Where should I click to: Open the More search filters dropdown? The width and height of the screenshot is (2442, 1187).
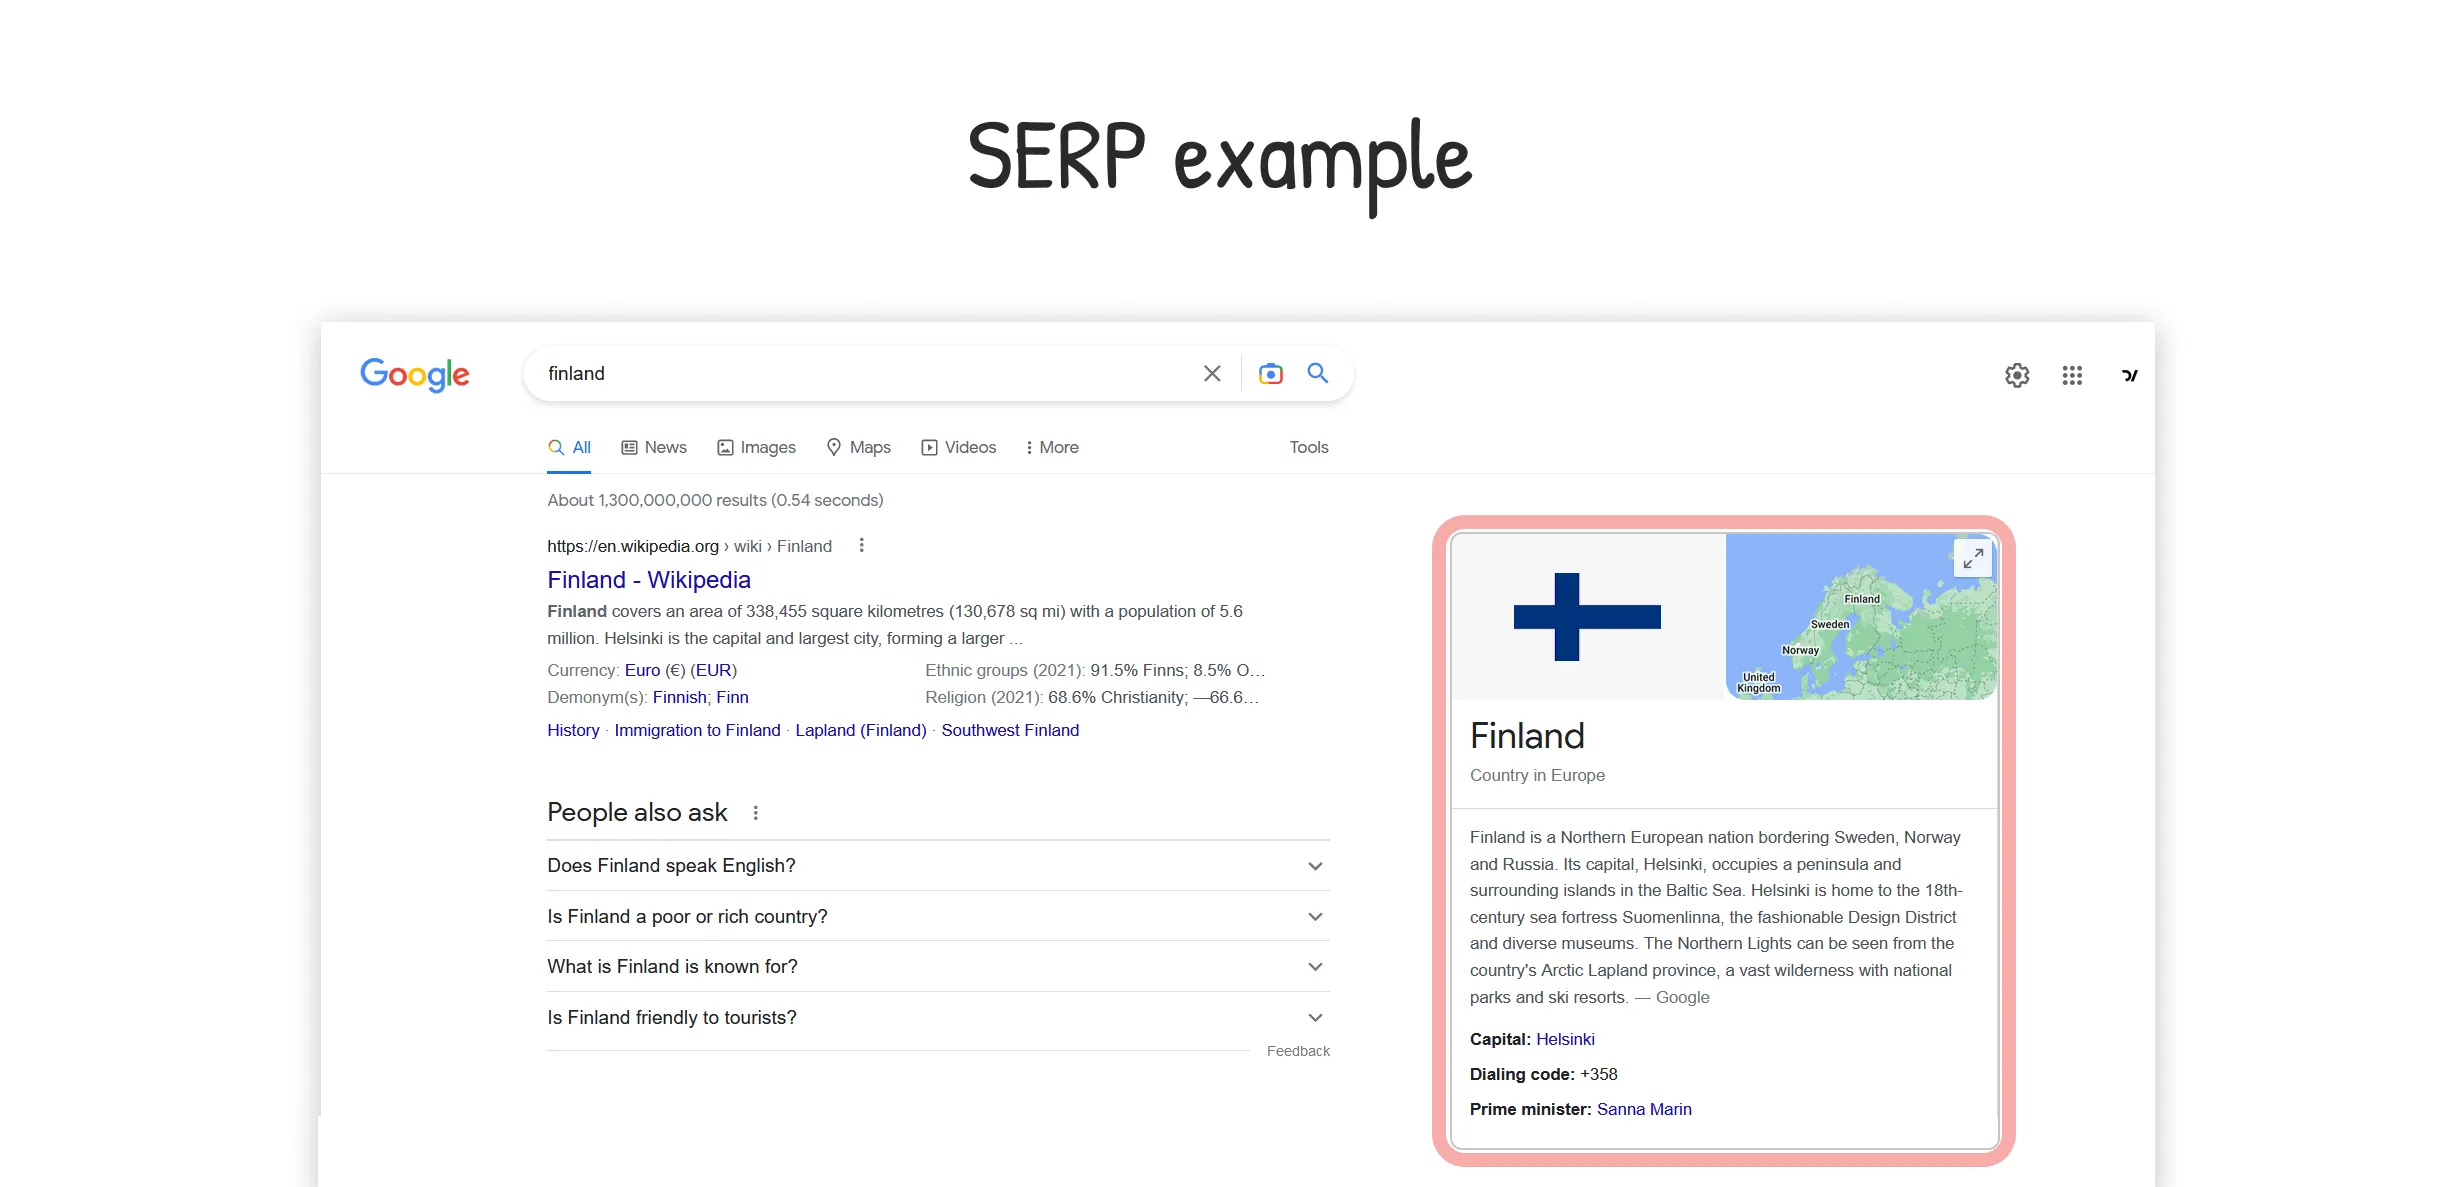pos(1052,448)
